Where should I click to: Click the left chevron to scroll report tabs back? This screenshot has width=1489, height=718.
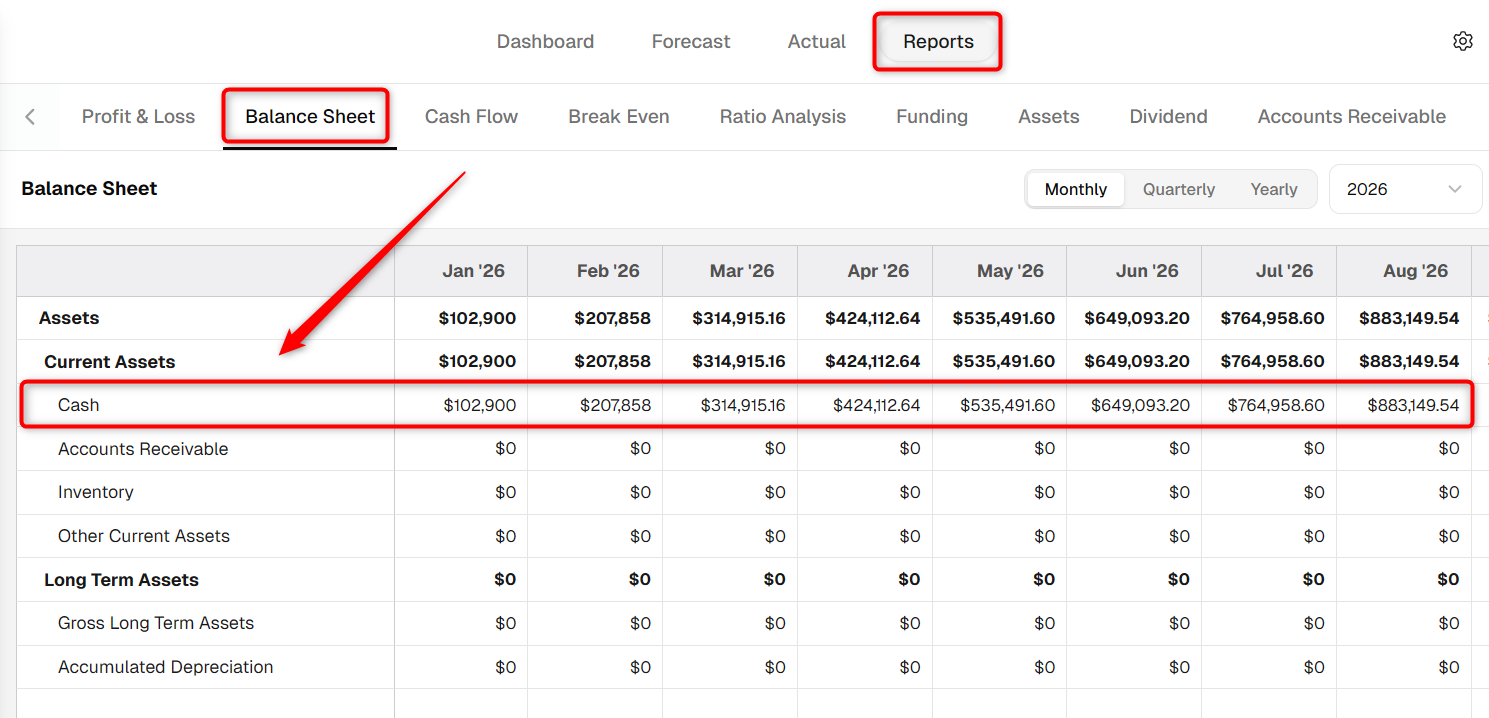(30, 117)
